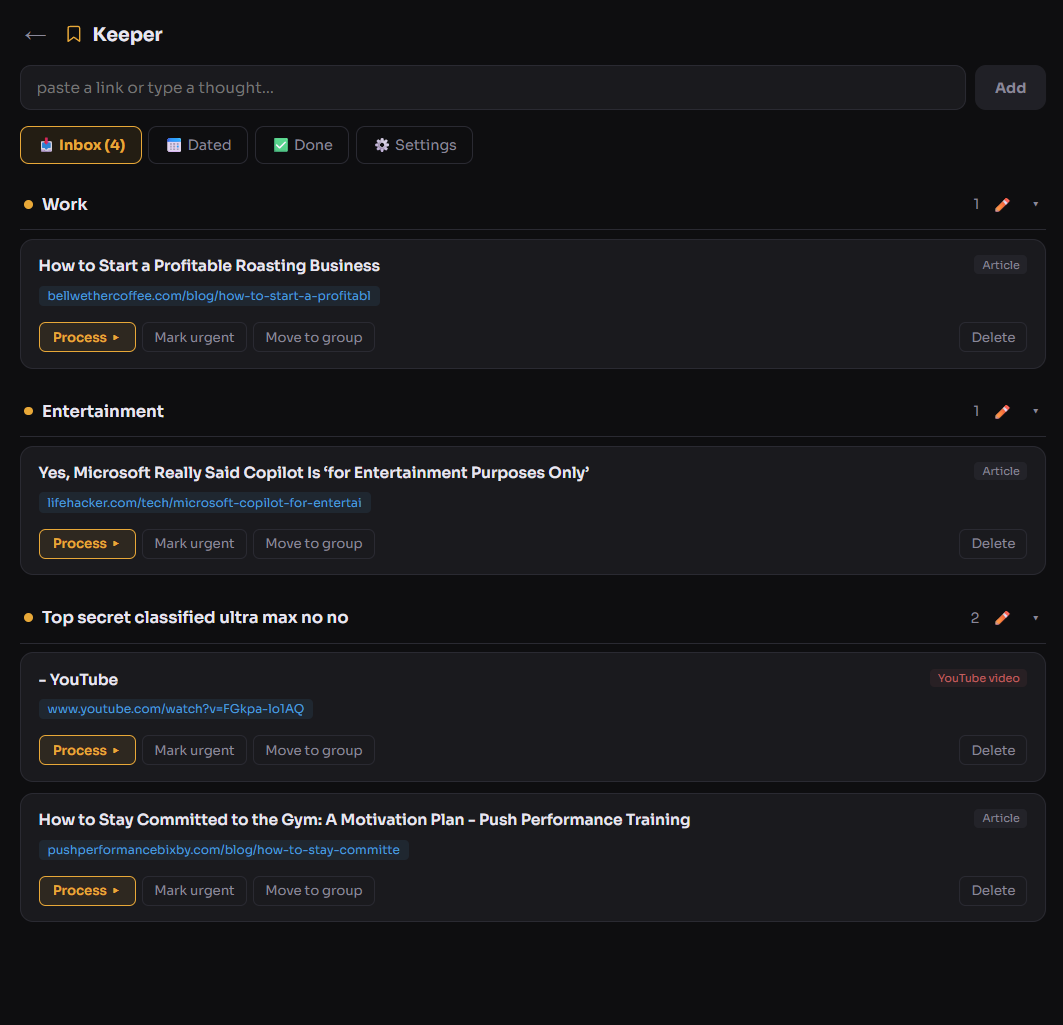Switch to the Dated tab

pyautogui.click(x=198, y=145)
